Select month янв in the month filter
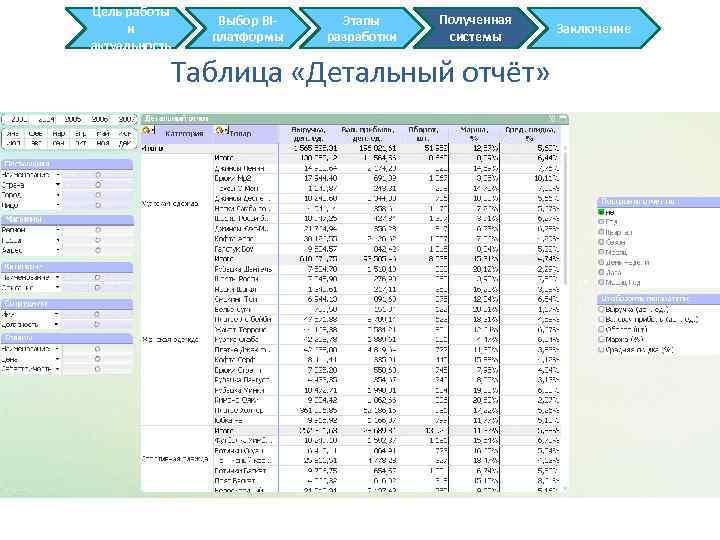 13,134
